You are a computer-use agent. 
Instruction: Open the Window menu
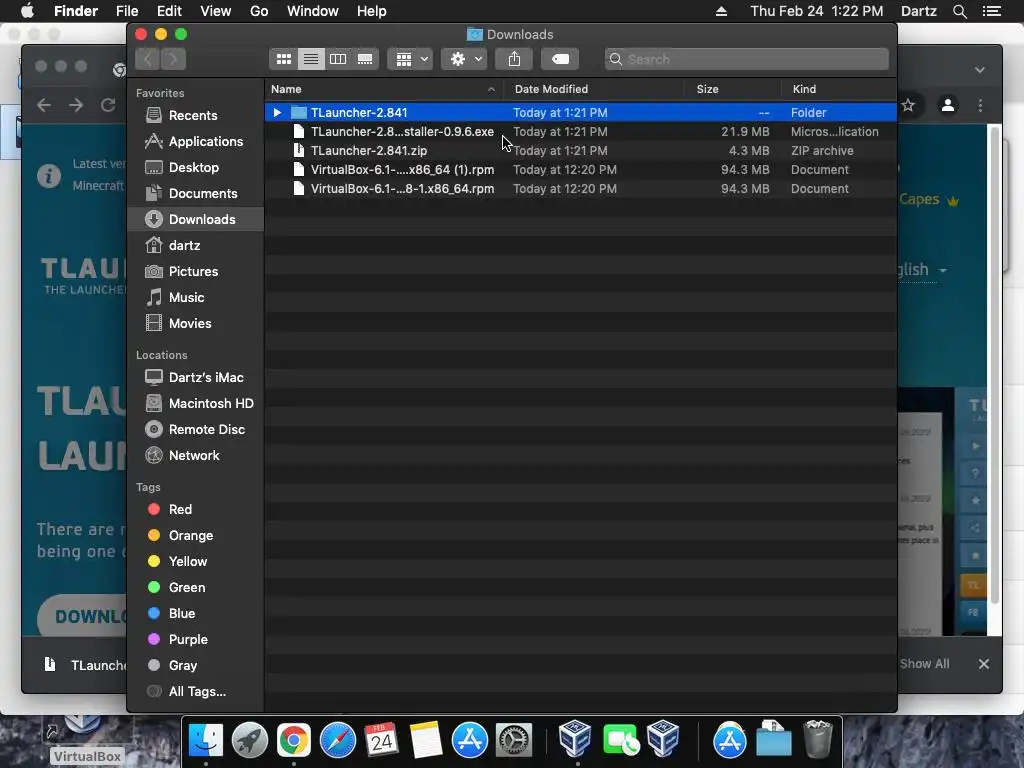click(313, 11)
